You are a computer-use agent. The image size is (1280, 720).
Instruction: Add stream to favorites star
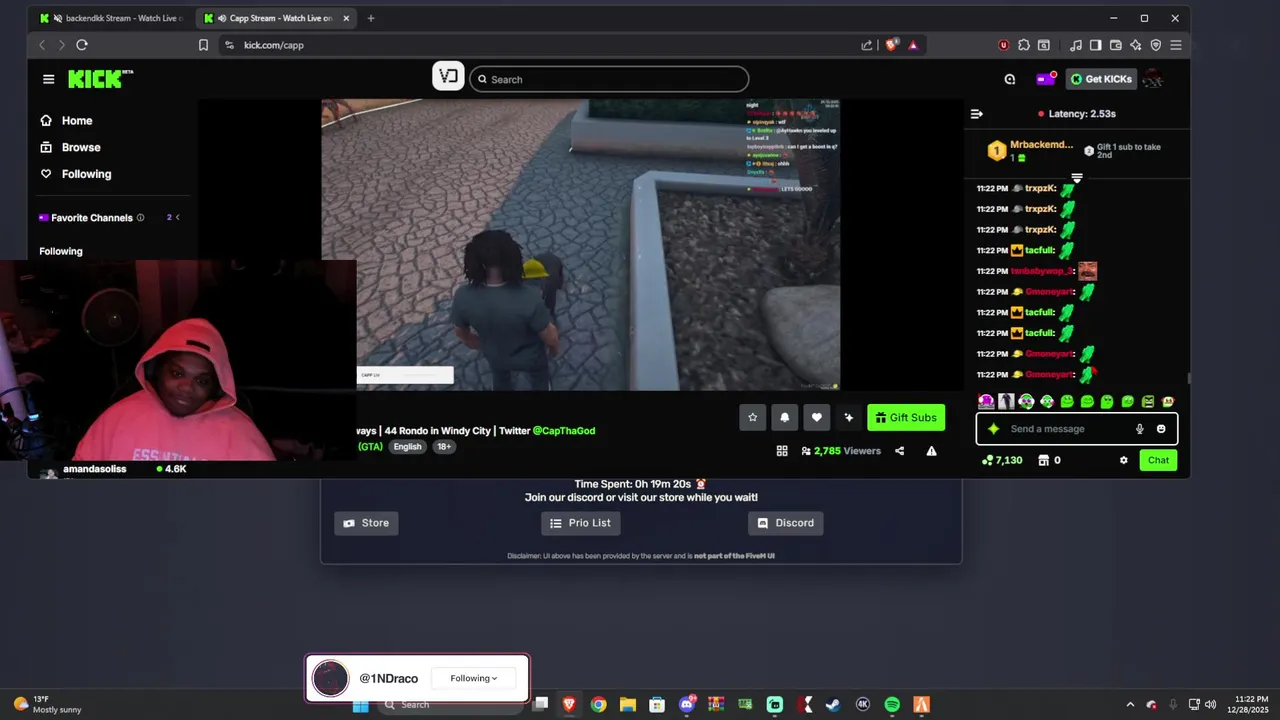tap(752, 418)
